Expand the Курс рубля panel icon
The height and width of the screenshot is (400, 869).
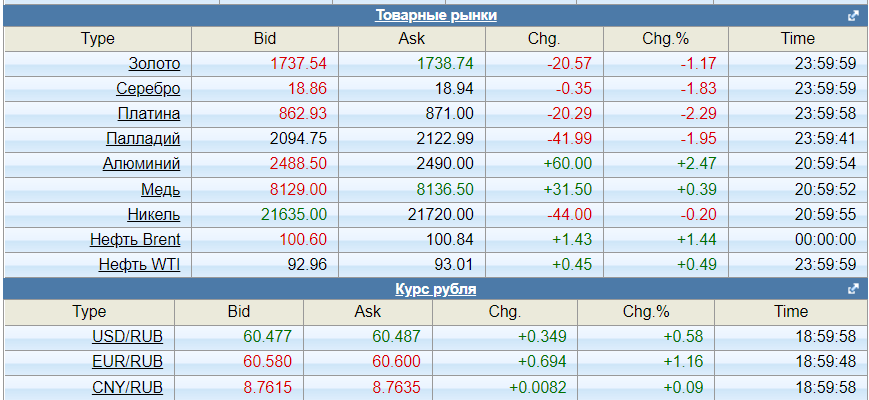(x=853, y=289)
